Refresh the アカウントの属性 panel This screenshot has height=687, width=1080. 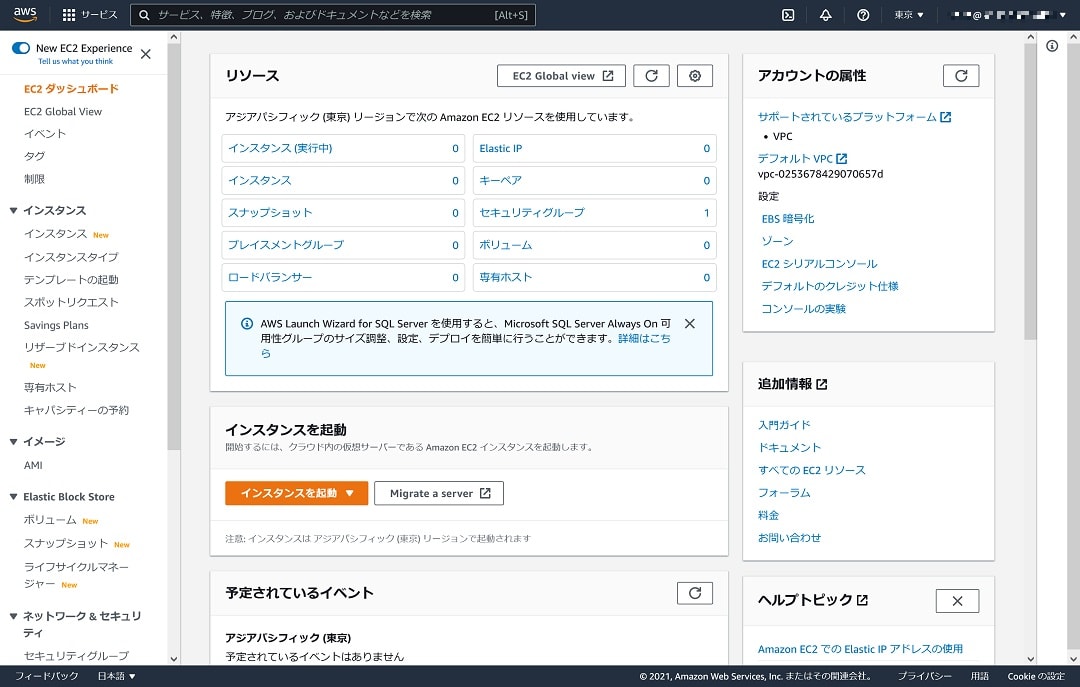click(961, 76)
